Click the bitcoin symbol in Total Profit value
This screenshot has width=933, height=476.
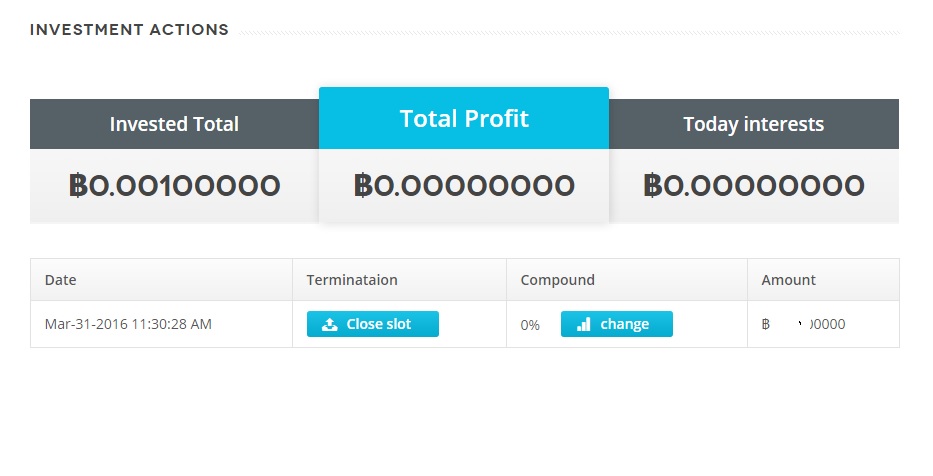[x=364, y=185]
